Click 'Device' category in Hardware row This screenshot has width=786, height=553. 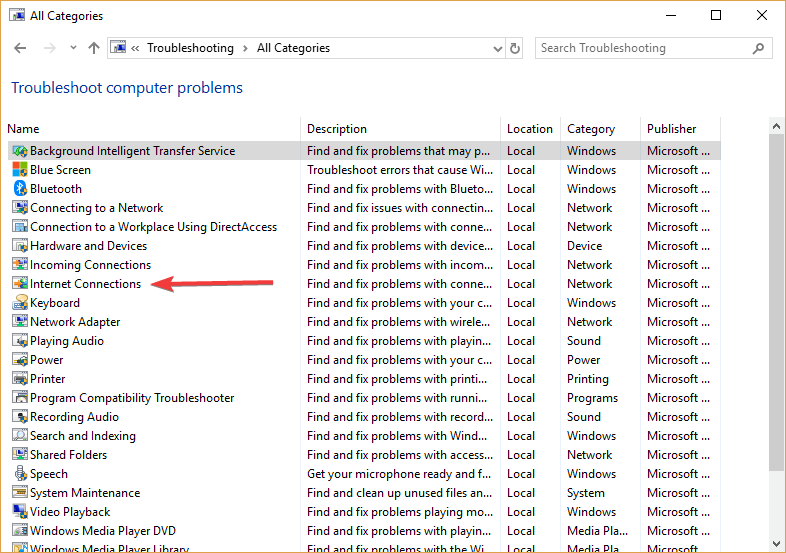coord(584,246)
